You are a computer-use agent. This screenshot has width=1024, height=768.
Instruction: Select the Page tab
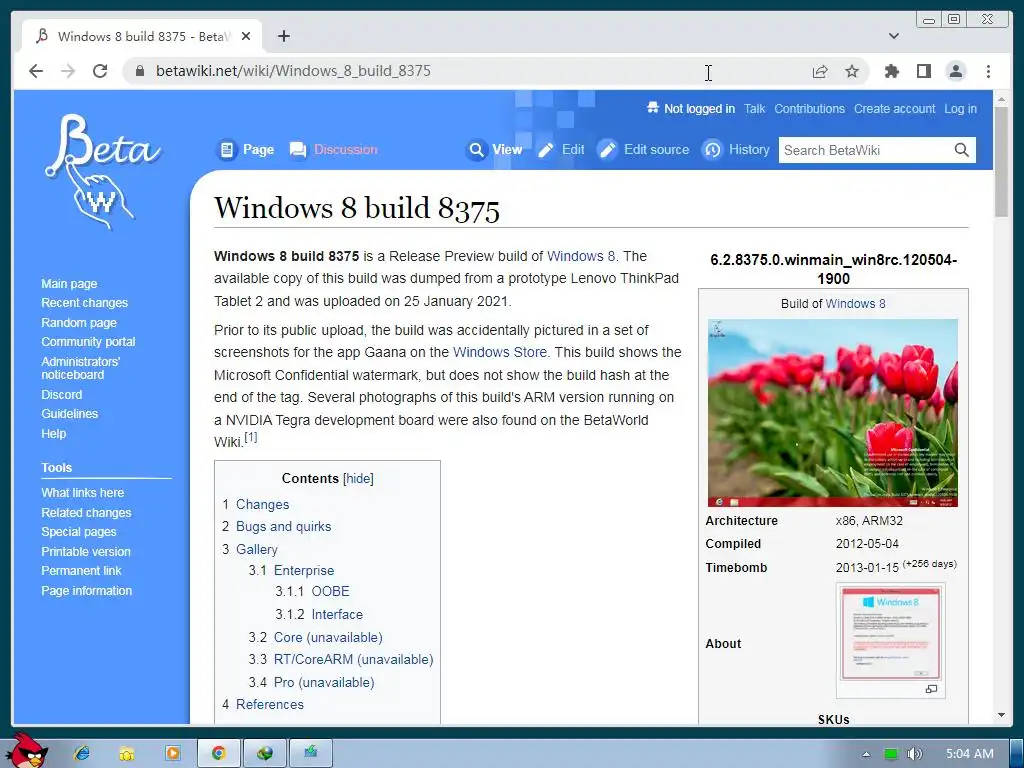click(245, 150)
